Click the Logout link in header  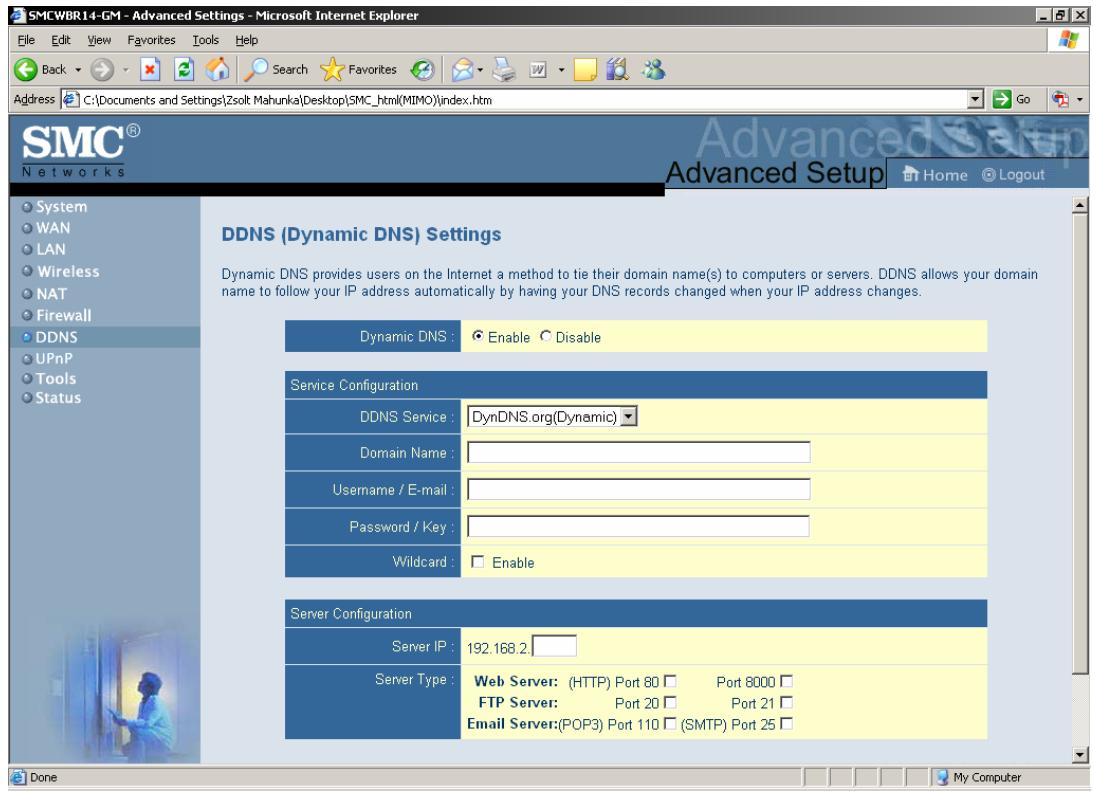[x=1014, y=175]
